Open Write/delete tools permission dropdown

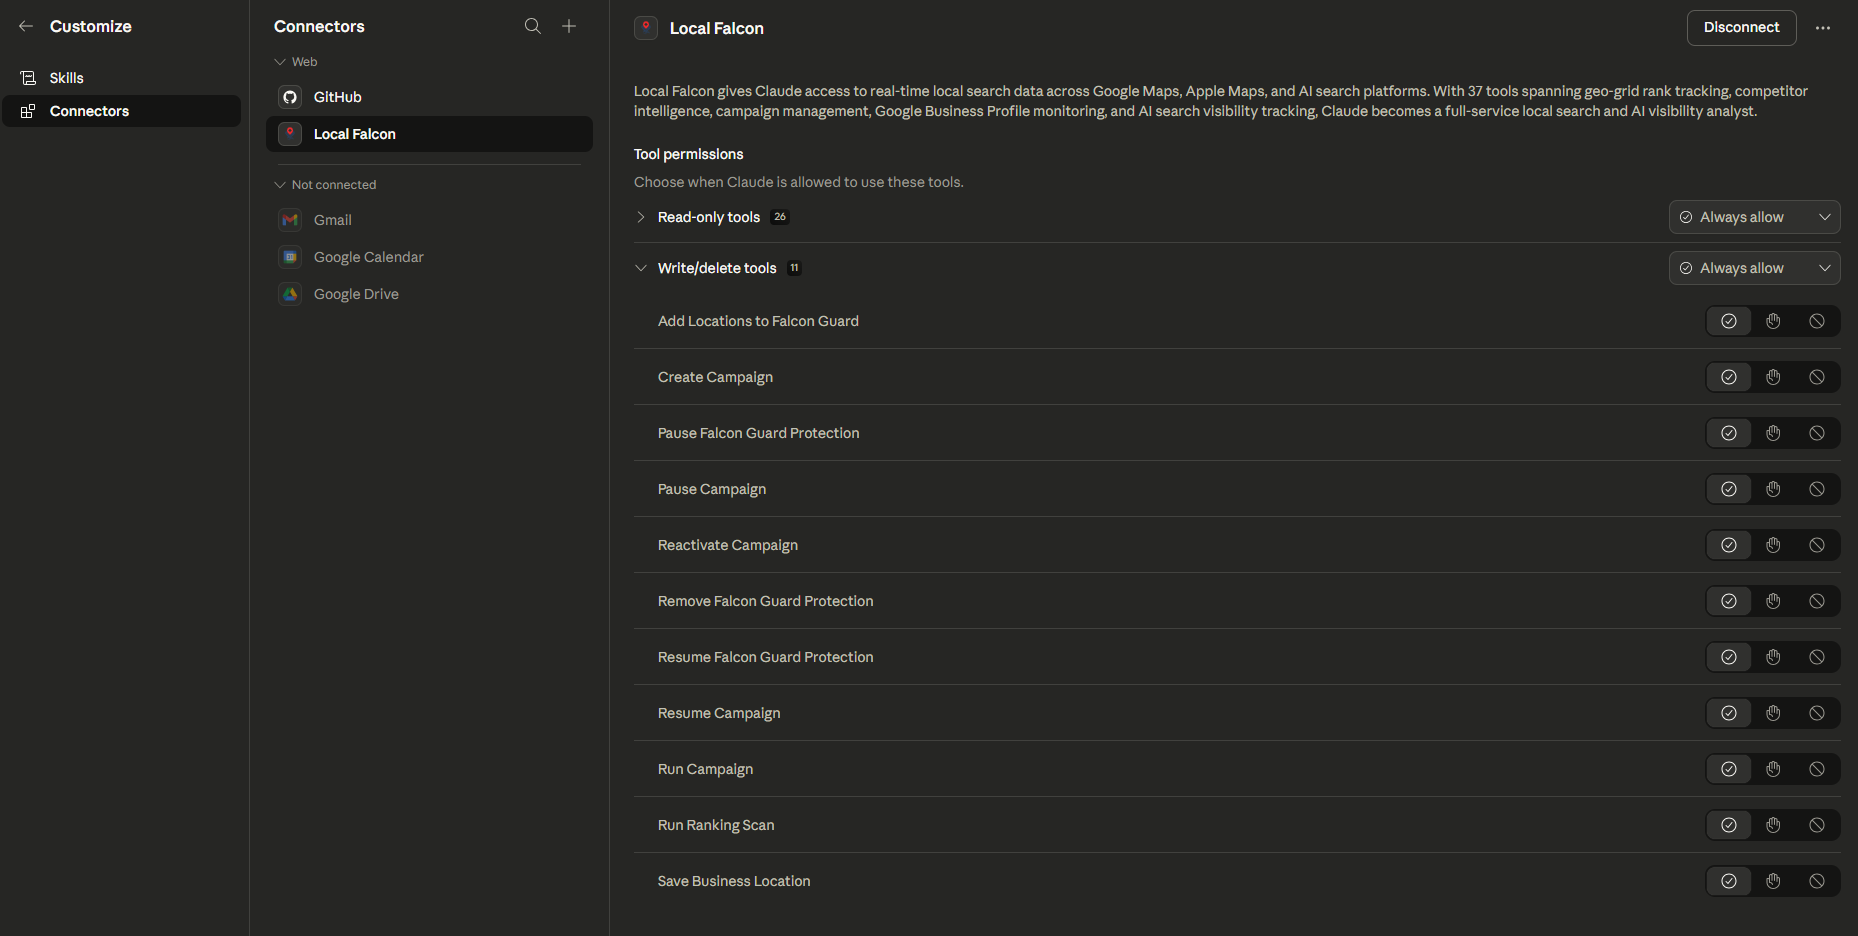[1754, 268]
